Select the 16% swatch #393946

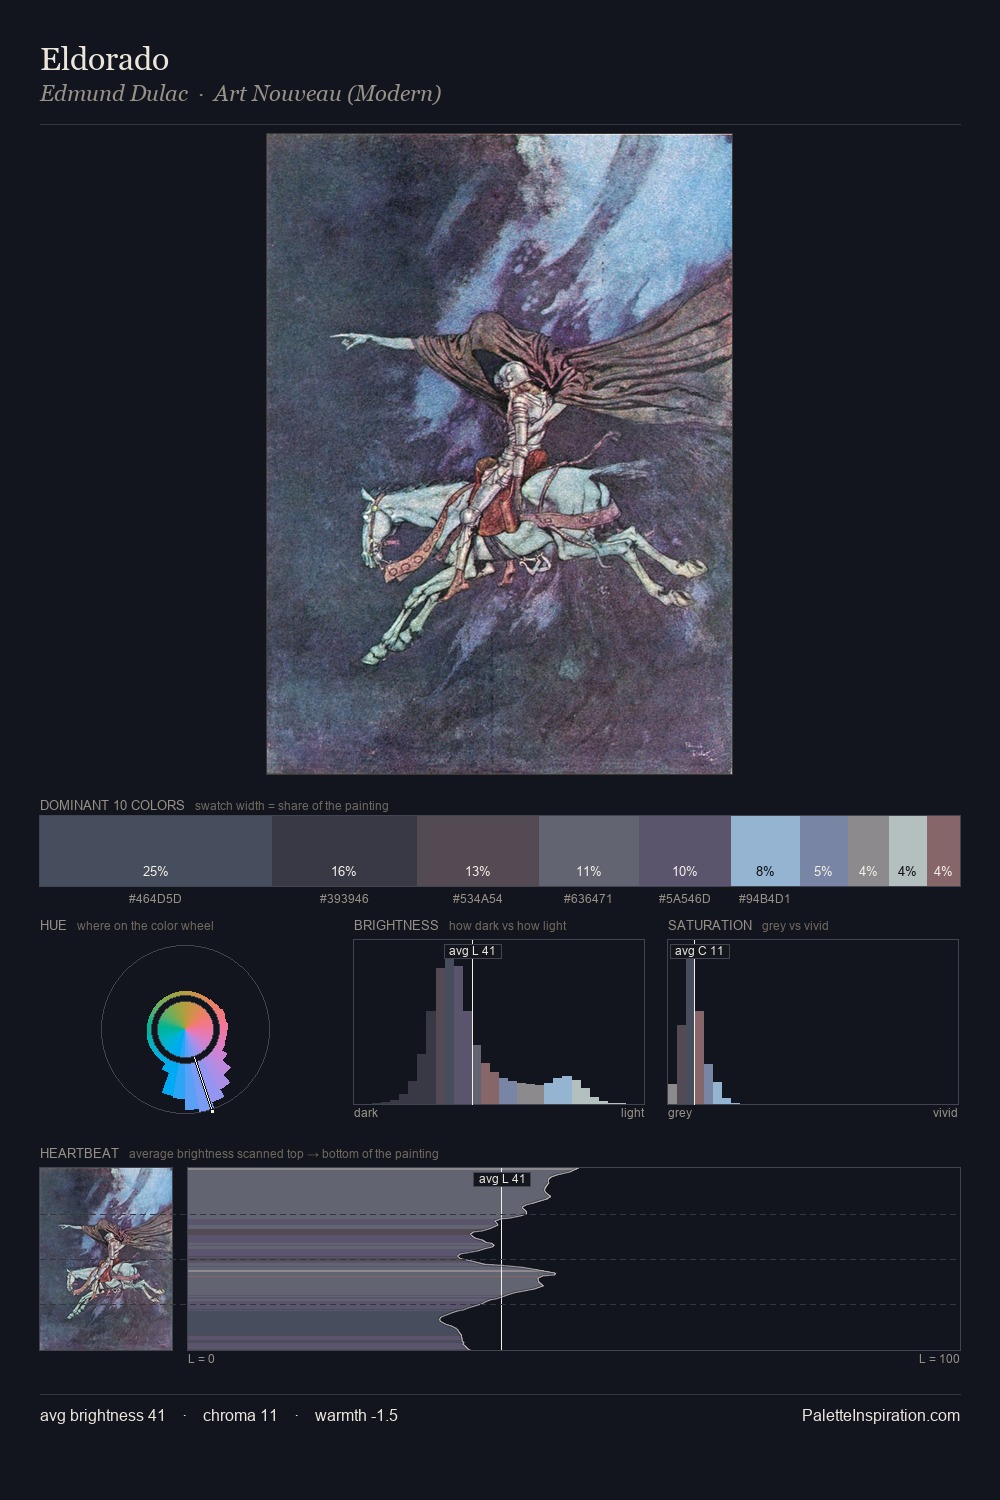click(344, 851)
